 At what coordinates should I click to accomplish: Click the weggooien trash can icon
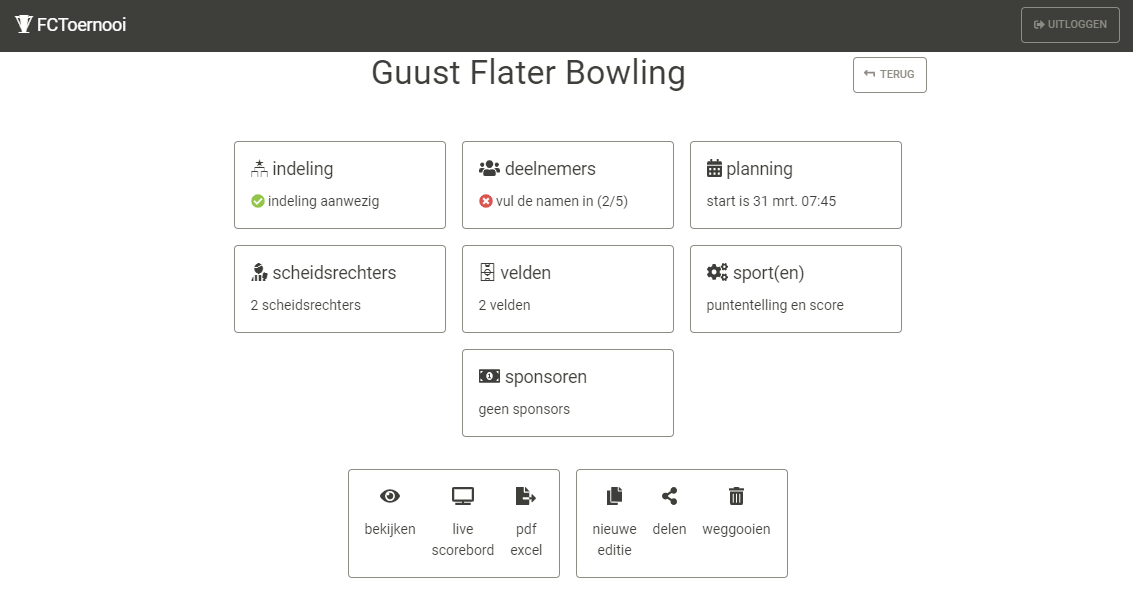tap(736, 496)
